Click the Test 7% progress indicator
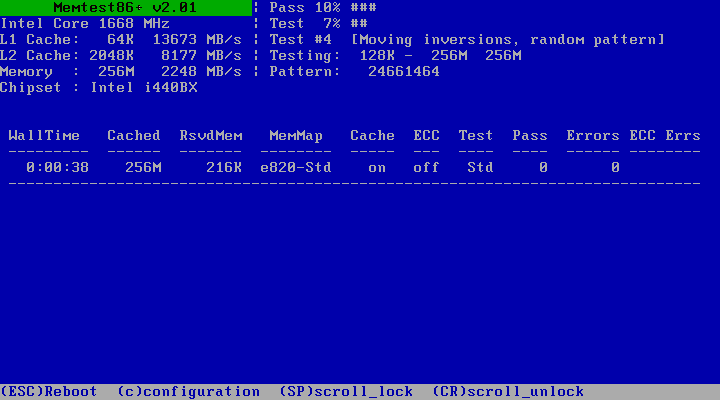The width and height of the screenshot is (720, 400). [x=318, y=23]
